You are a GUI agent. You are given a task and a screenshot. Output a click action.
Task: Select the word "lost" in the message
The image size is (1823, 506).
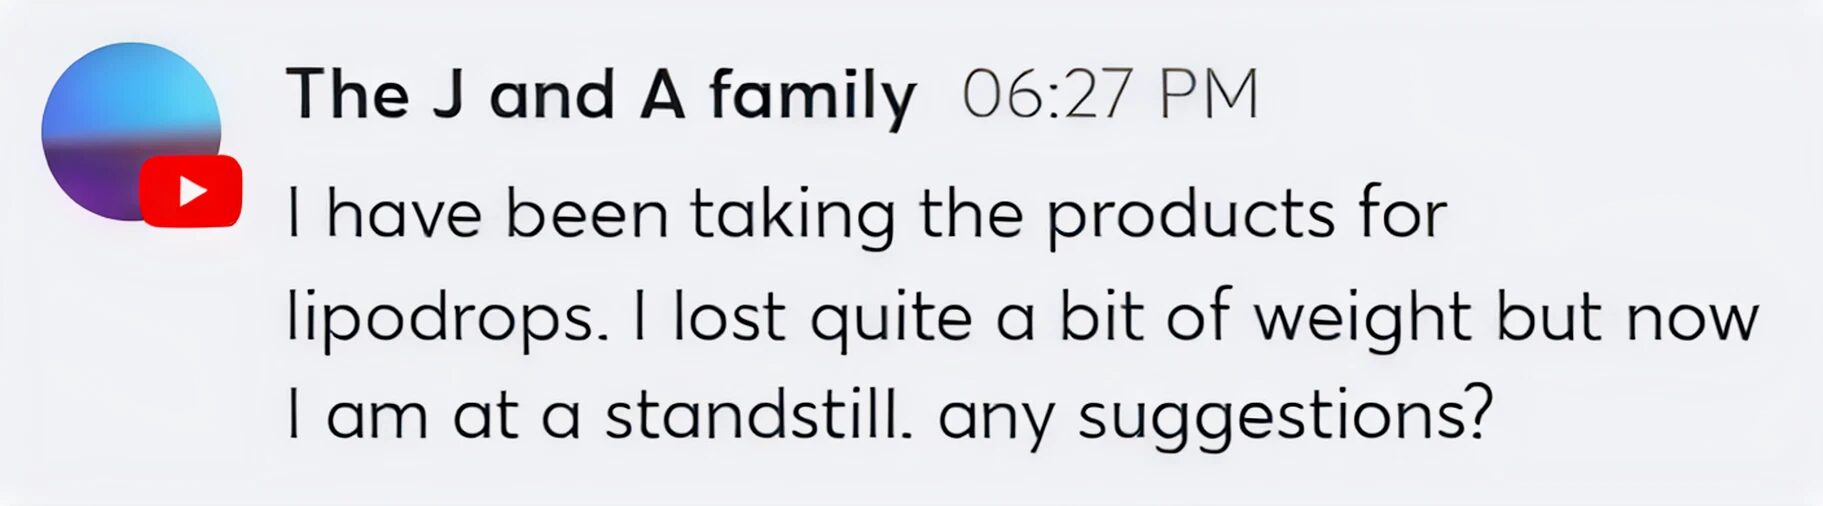[x=729, y=318]
